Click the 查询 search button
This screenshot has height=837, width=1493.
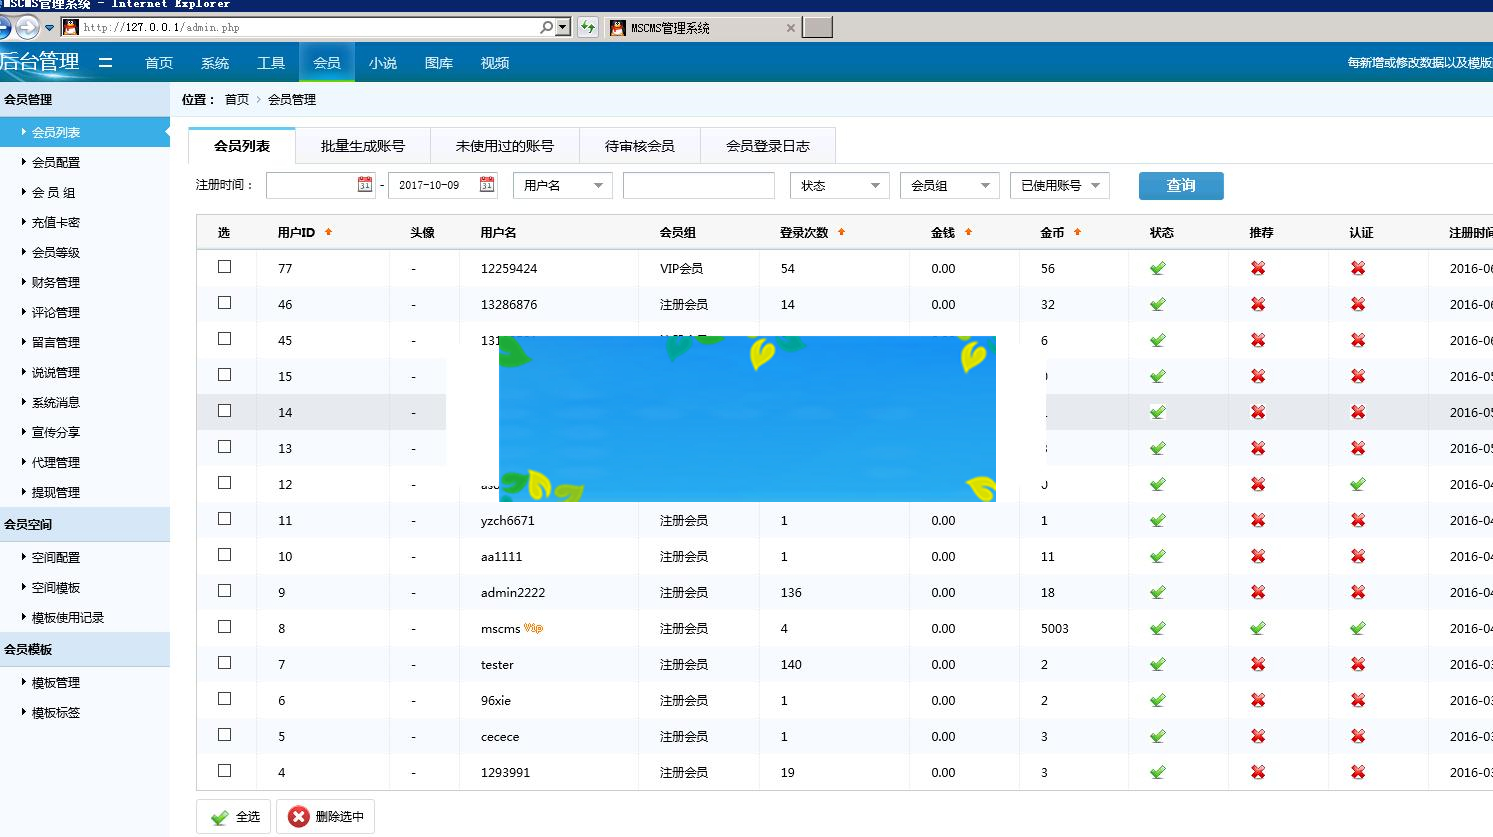(1180, 185)
